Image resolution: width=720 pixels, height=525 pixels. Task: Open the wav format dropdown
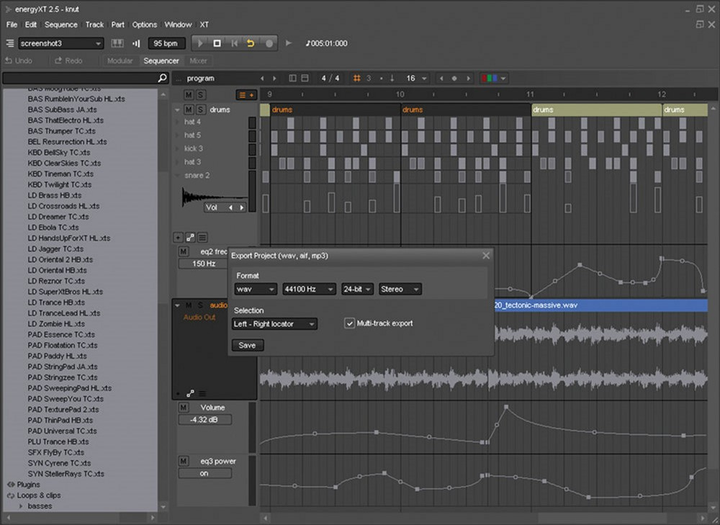click(x=255, y=289)
